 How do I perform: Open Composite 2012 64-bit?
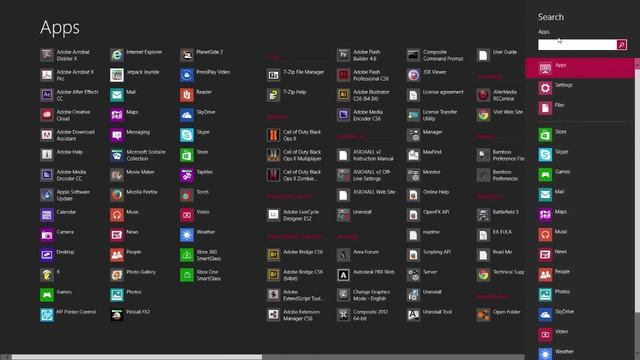coord(362,315)
